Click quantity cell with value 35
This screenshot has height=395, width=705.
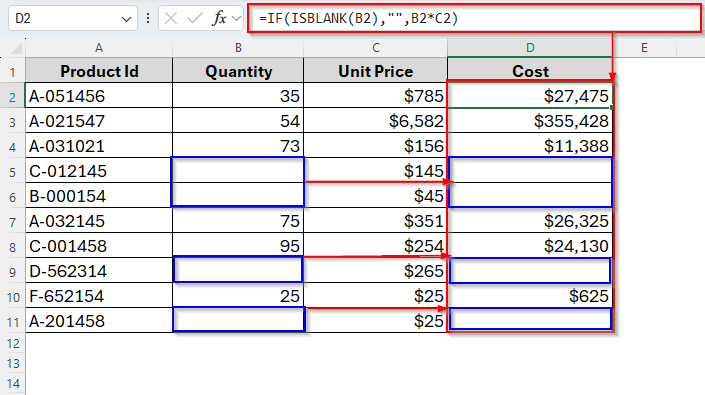[x=238, y=96]
